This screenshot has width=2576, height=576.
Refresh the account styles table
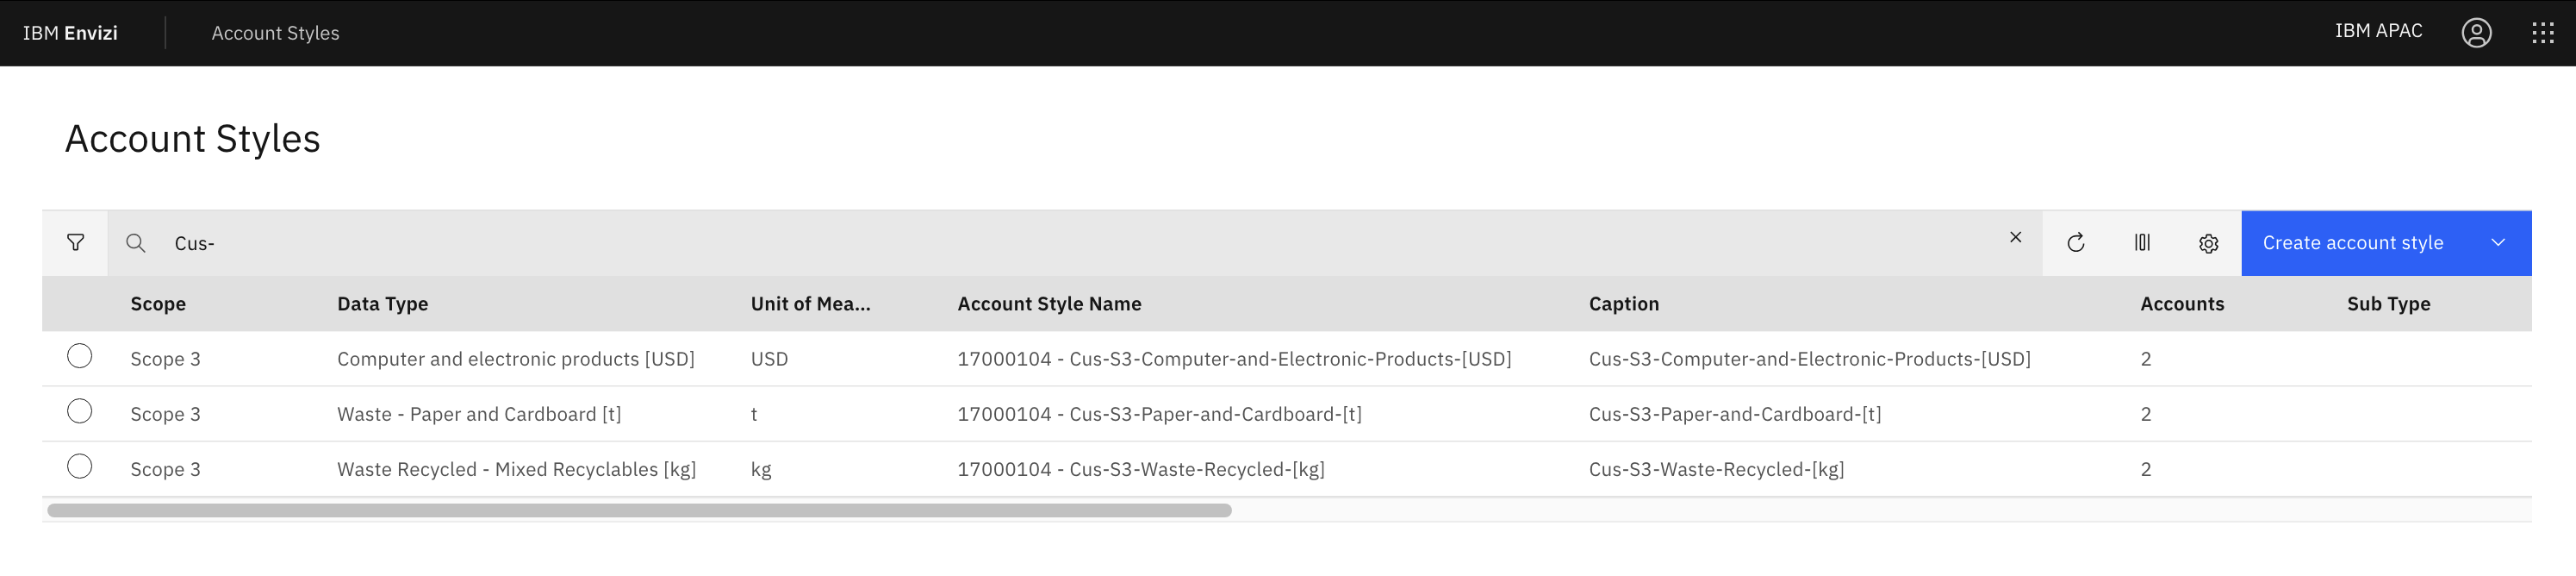click(x=2075, y=243)
